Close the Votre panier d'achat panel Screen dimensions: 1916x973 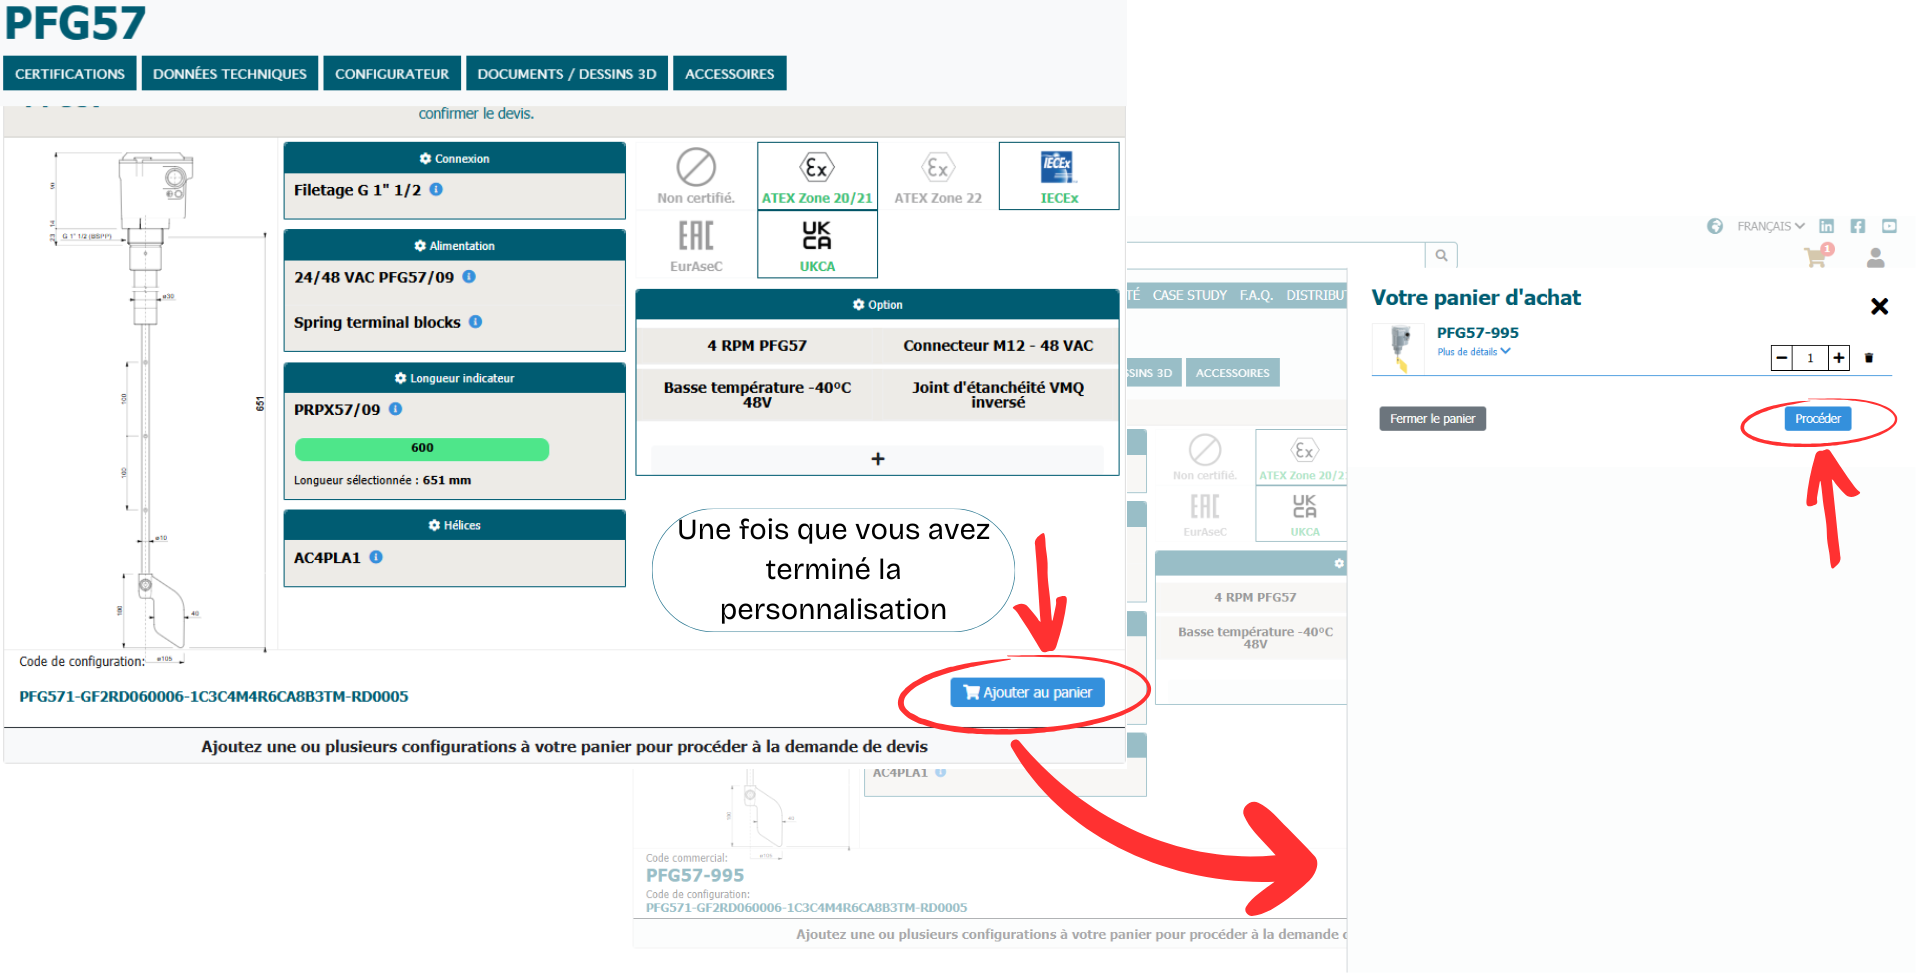click(1879, 306)
